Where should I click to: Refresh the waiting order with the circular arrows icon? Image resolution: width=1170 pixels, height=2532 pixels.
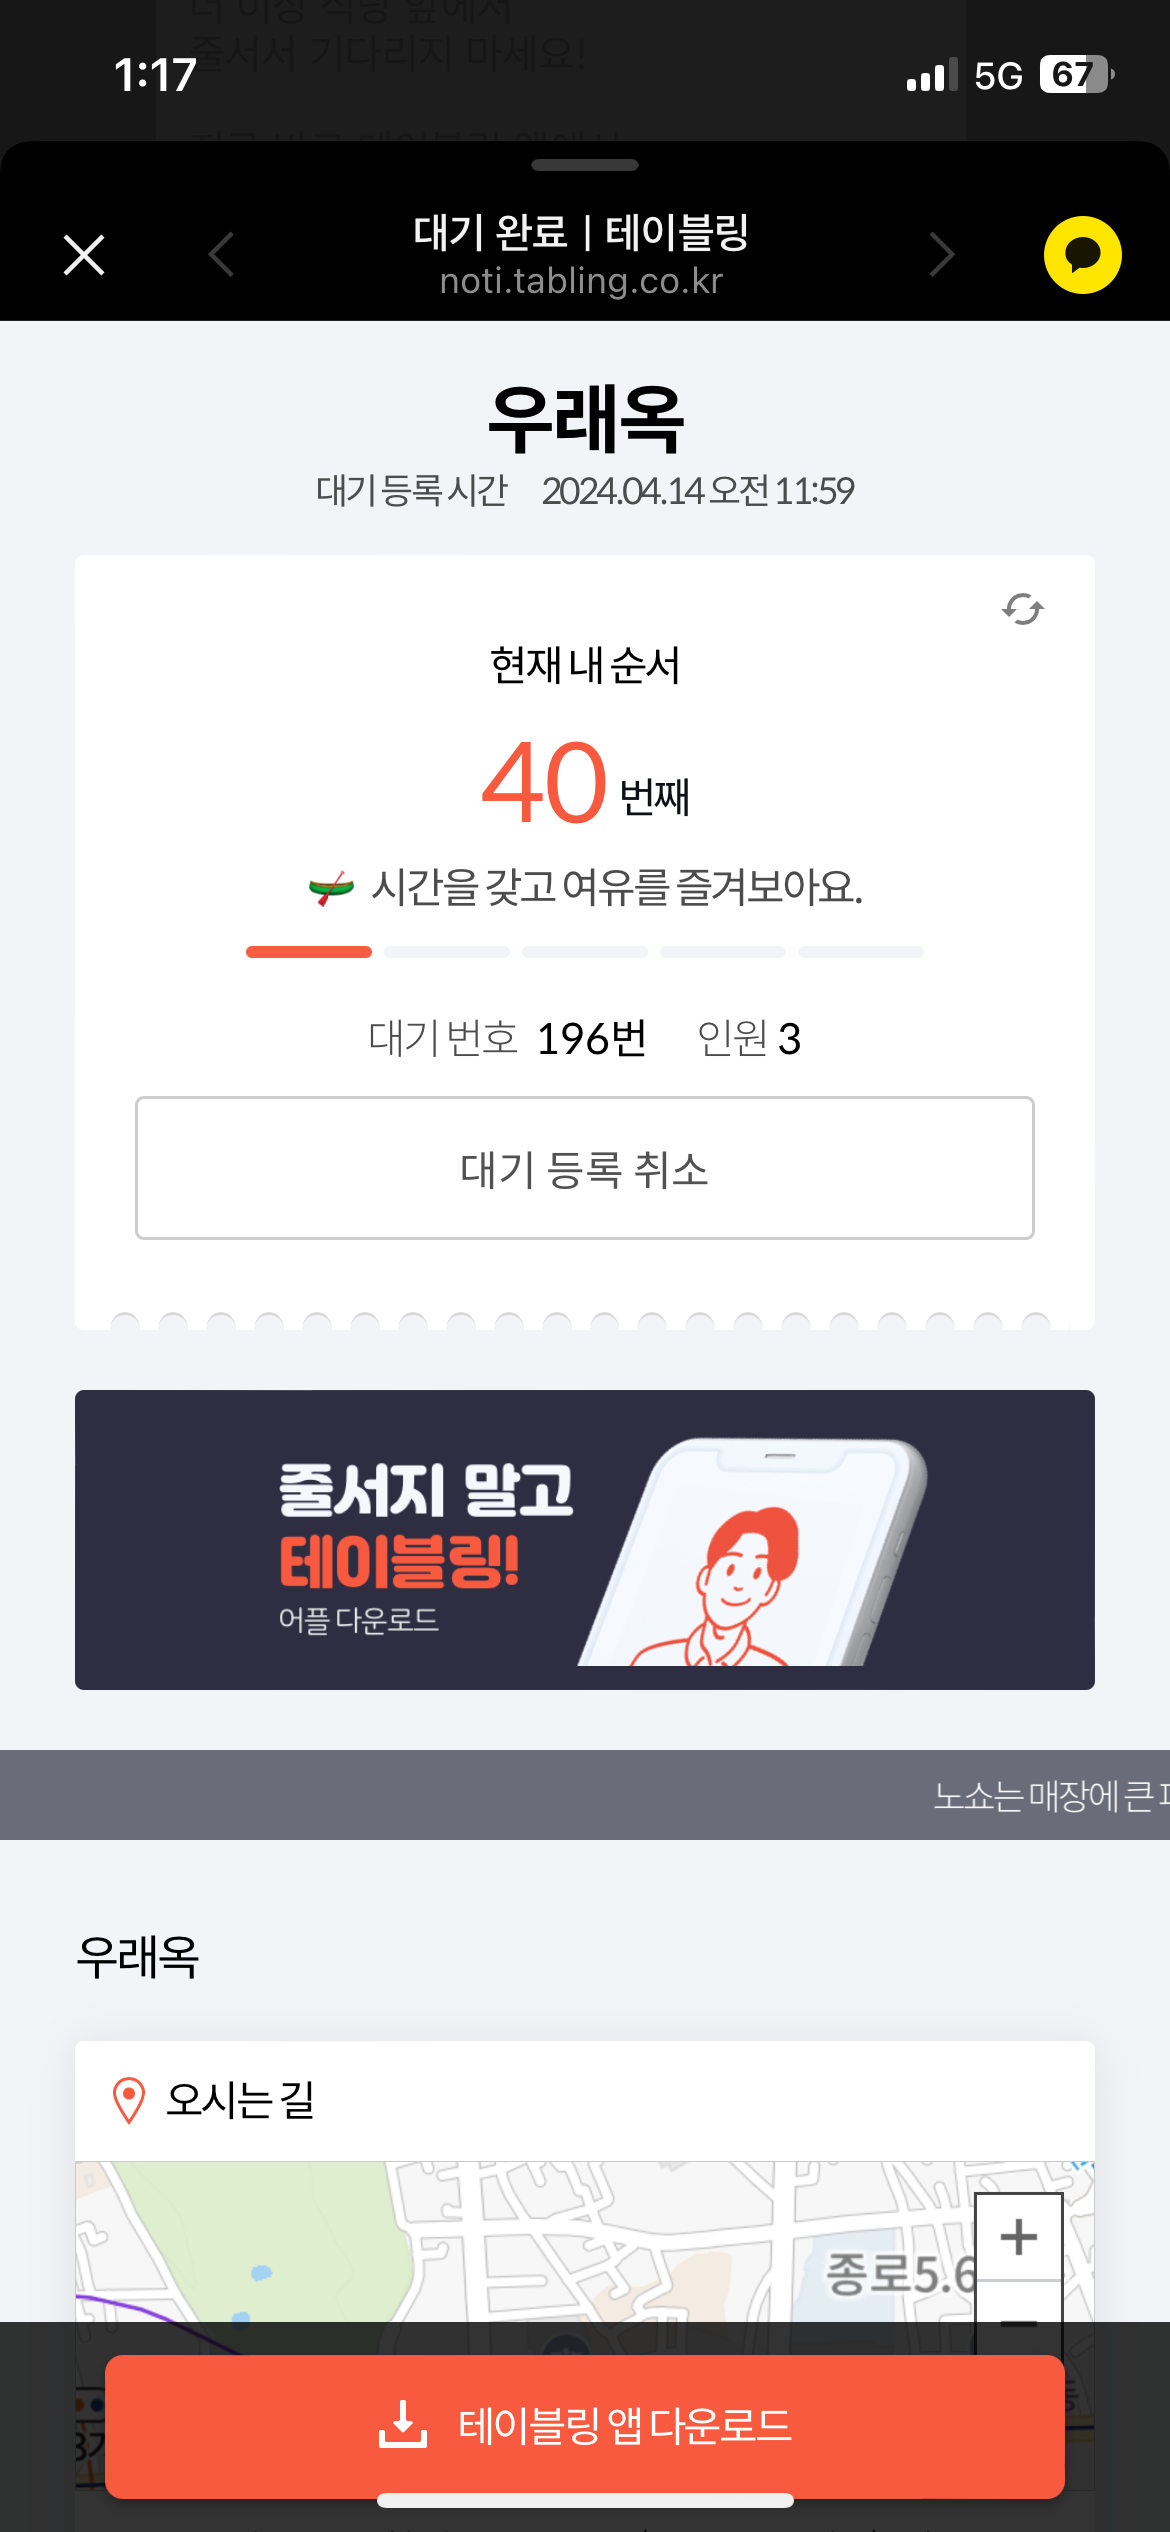tap(1023, 609)
